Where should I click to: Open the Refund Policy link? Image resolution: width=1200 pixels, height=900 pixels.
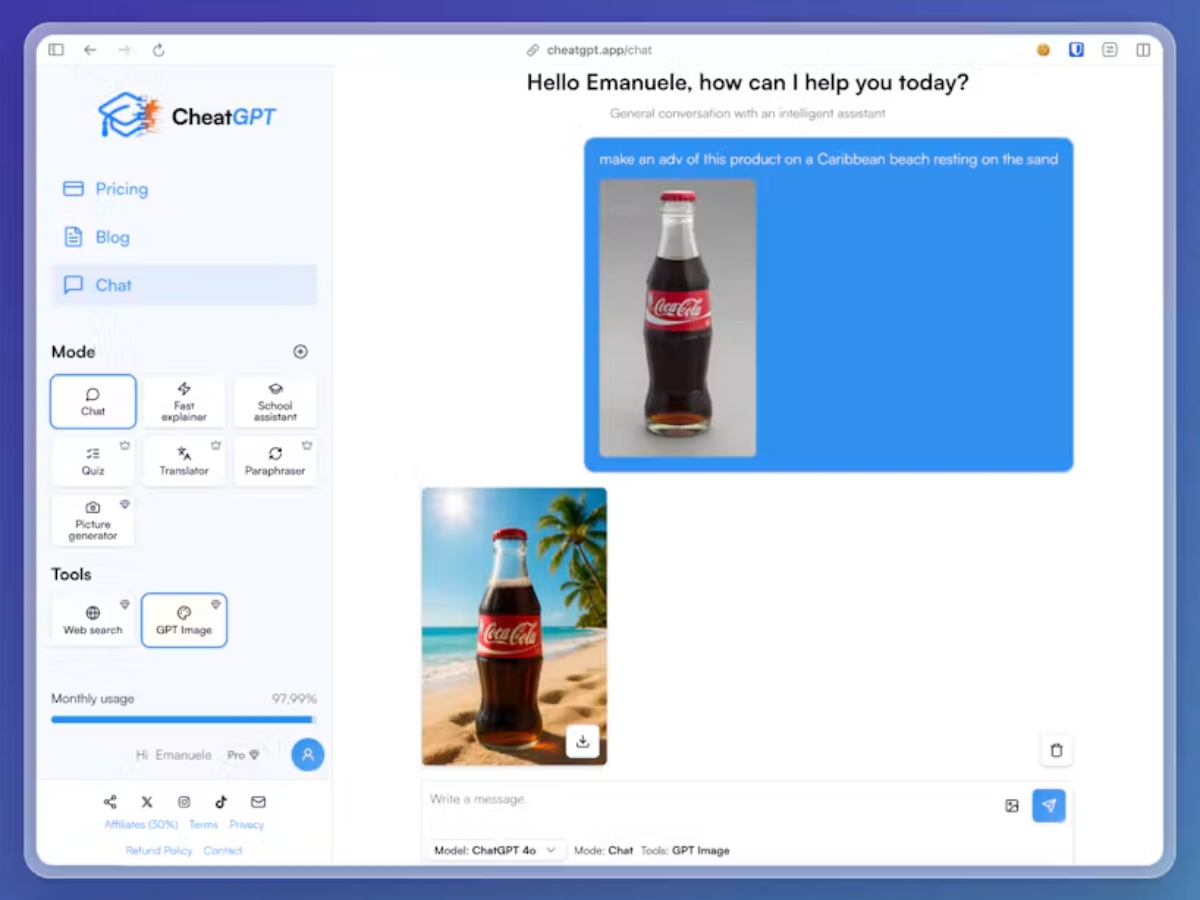click(159, 851)
